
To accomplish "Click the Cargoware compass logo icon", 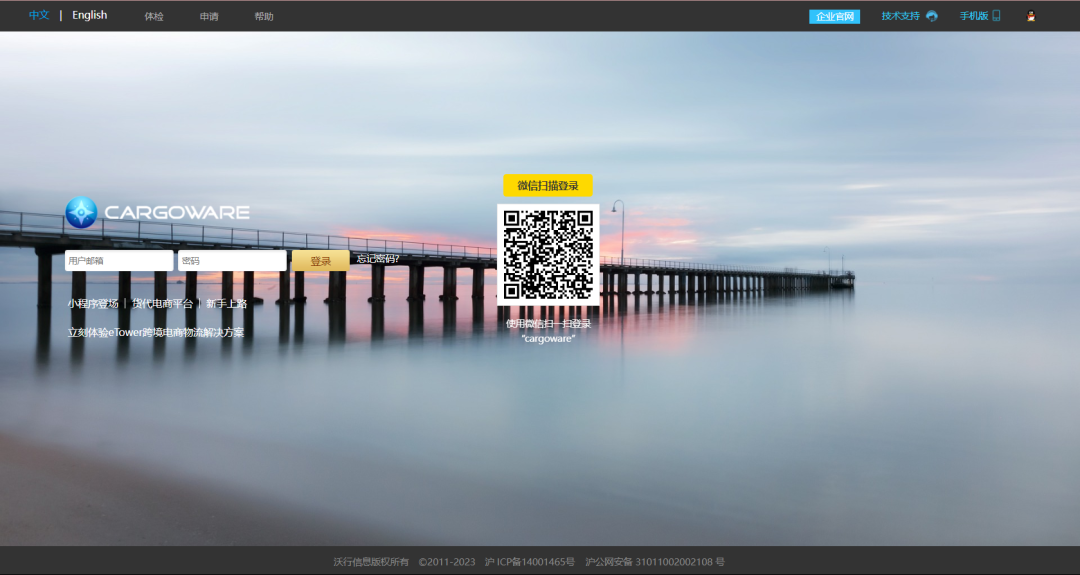I will (81, 212).
